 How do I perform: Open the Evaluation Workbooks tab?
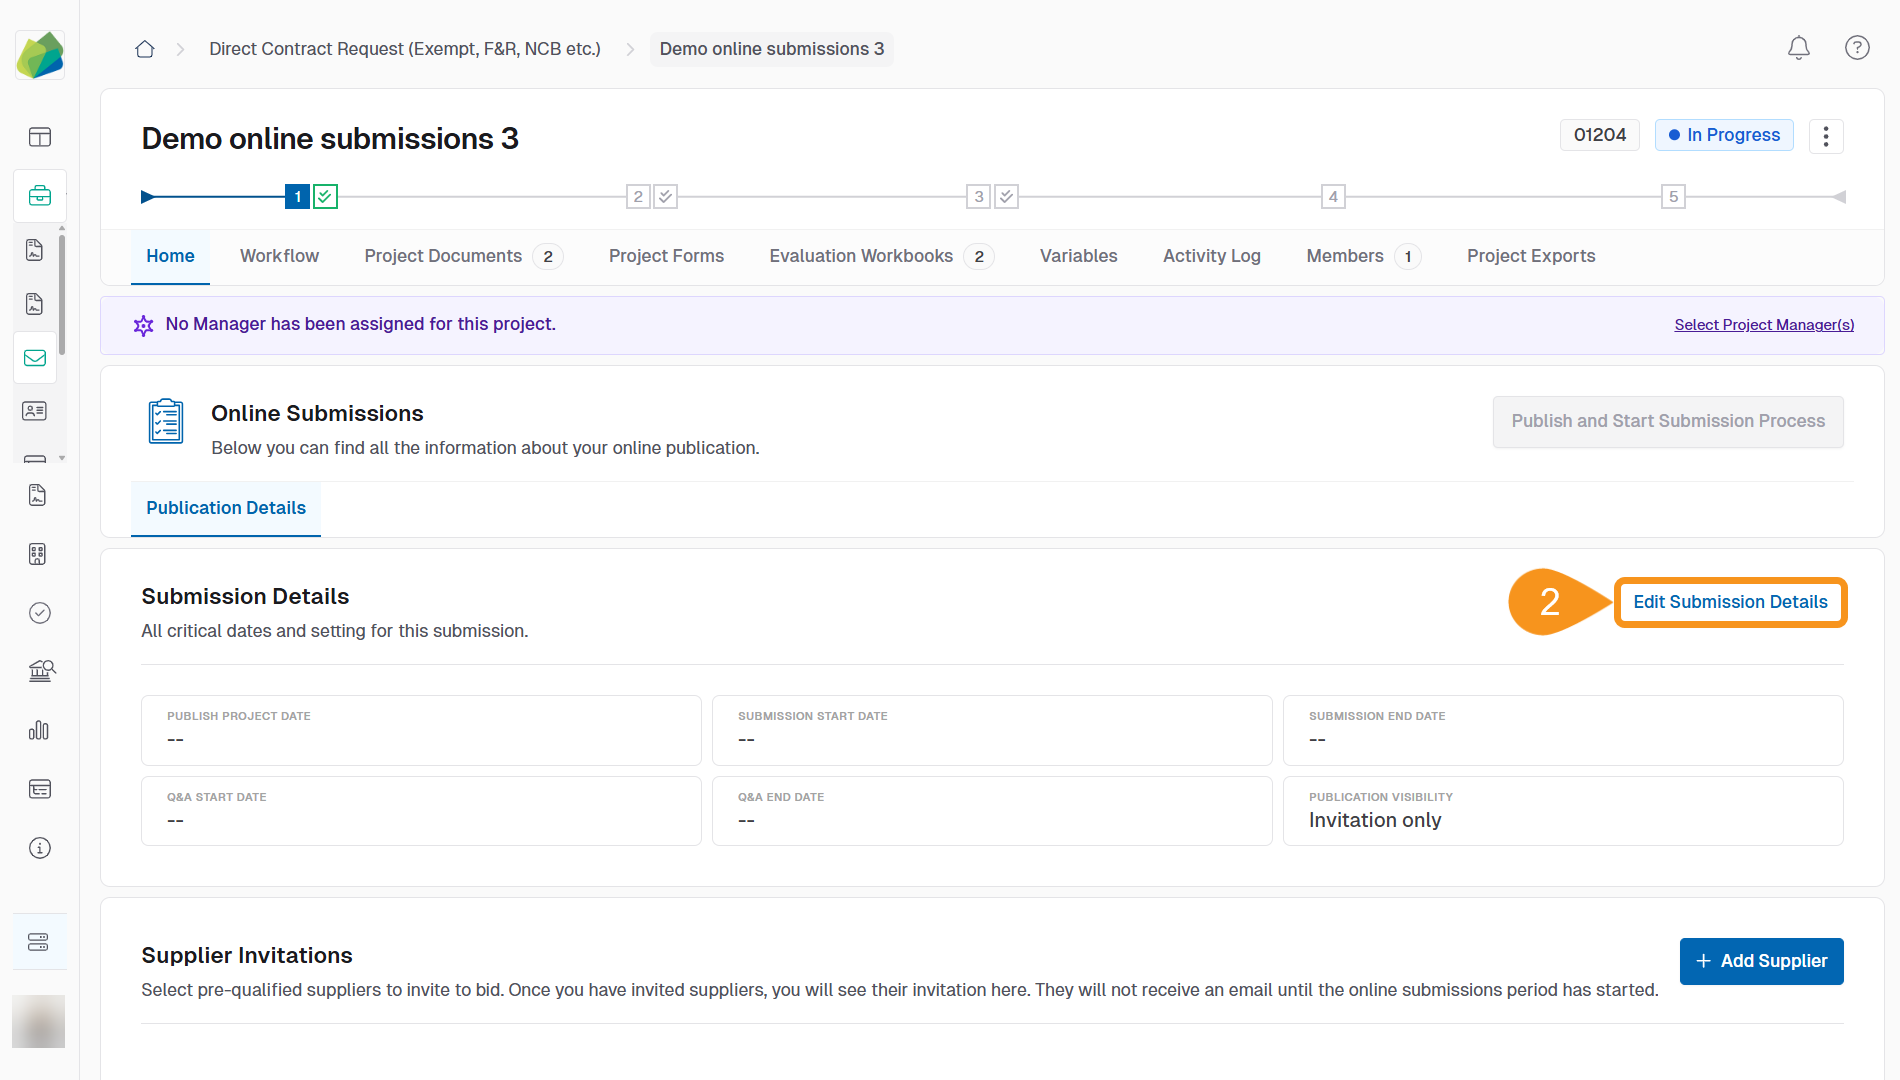[x=861, y=256]
